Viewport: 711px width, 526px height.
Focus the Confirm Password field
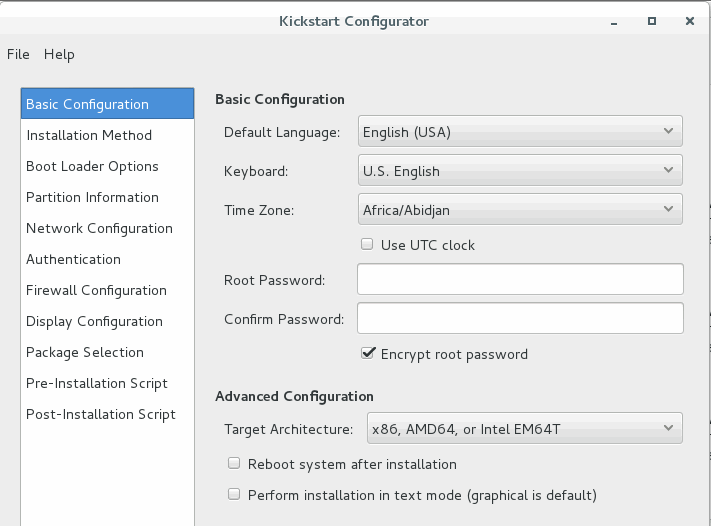click(x=520, y=318)
